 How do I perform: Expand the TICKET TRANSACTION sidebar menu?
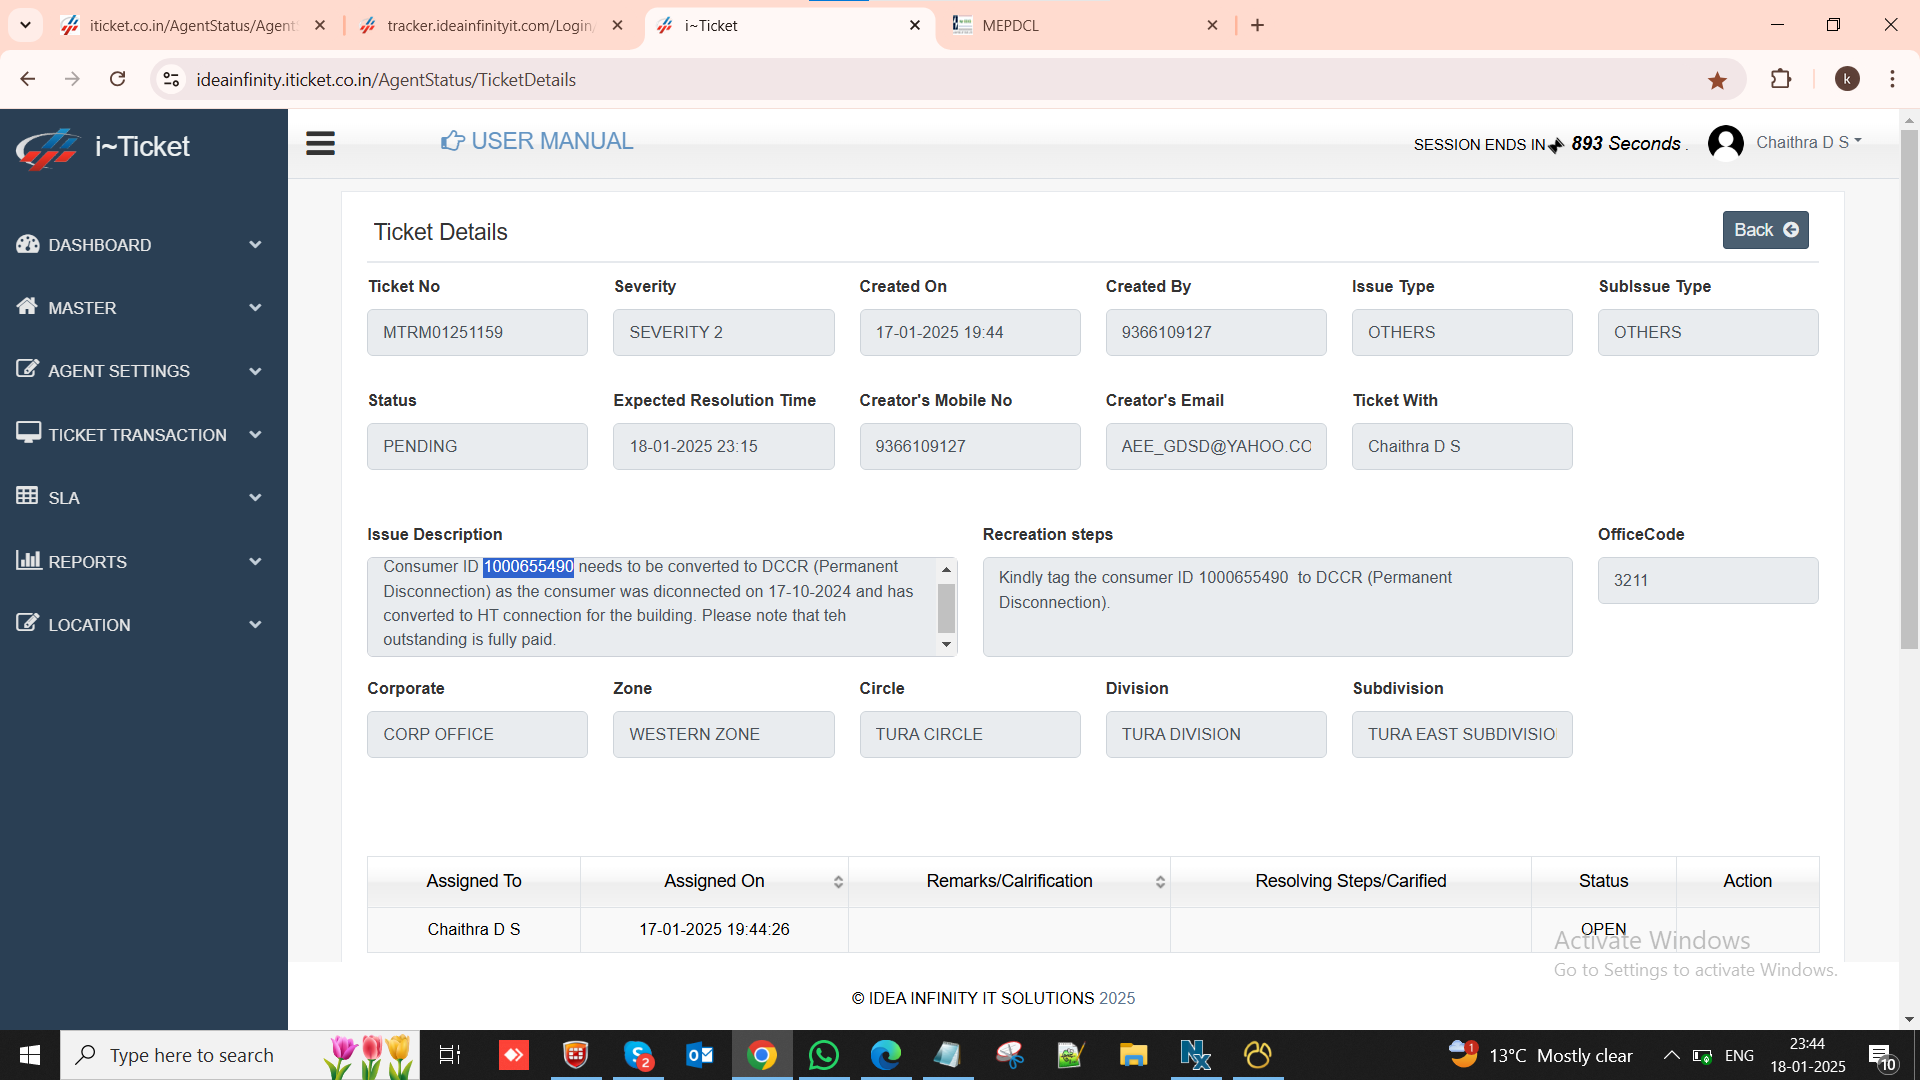(140, 434)
